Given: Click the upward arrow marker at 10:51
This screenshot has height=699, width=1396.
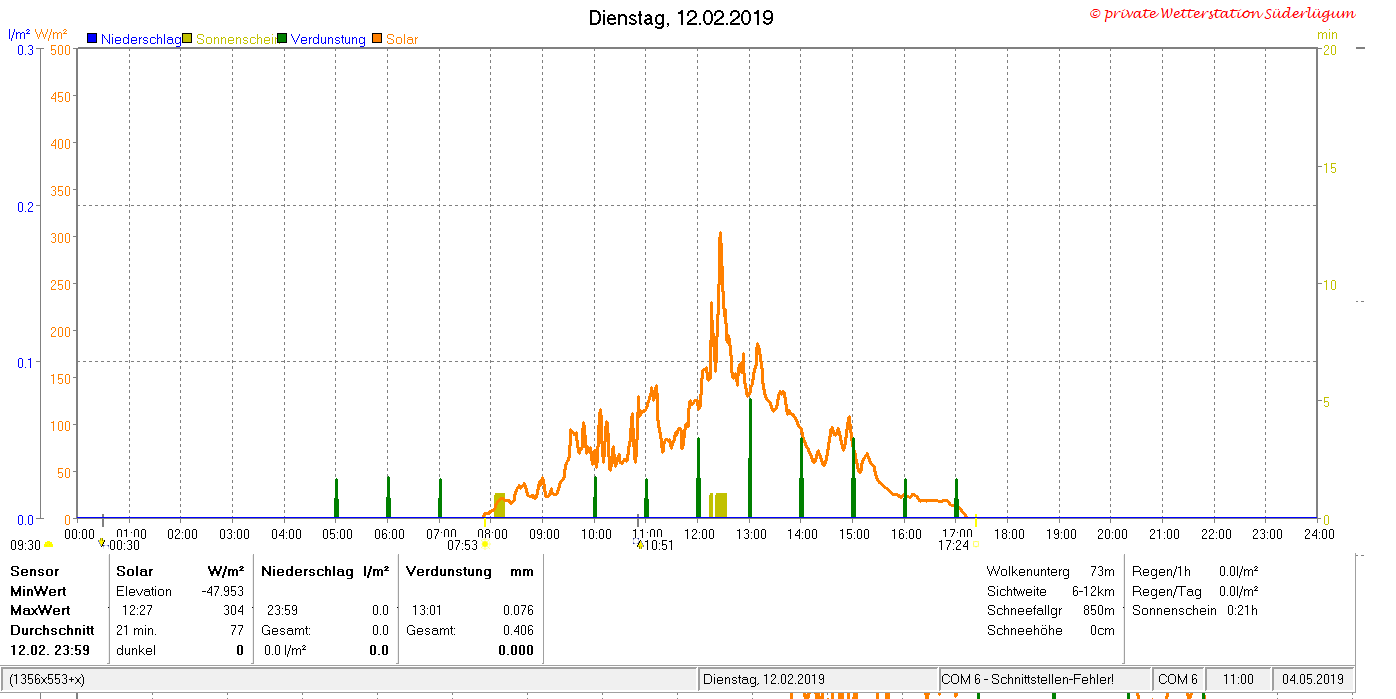Looking at the screenshot, I should (638, 544).
